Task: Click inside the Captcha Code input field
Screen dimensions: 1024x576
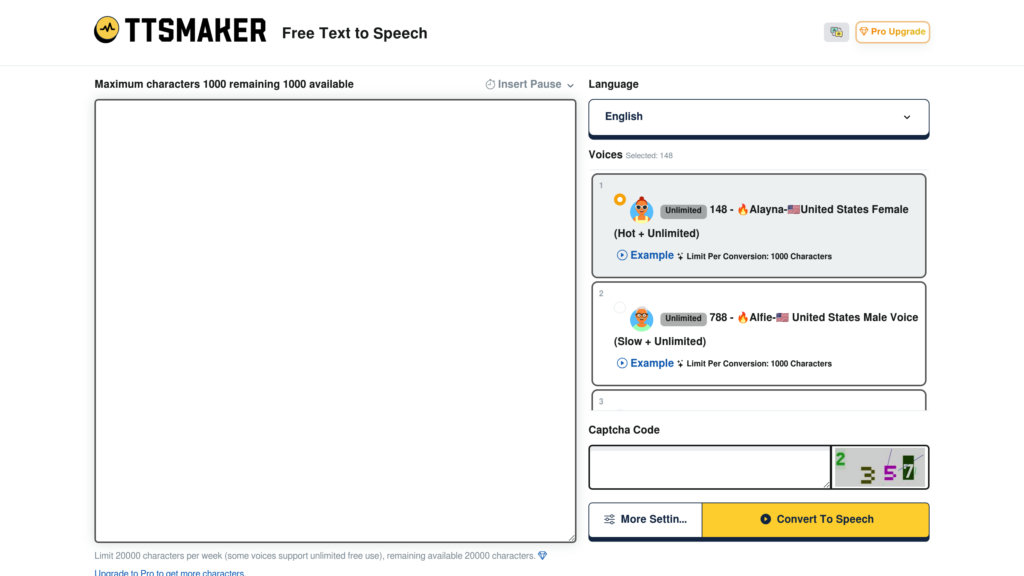Action: coord(709,467)
